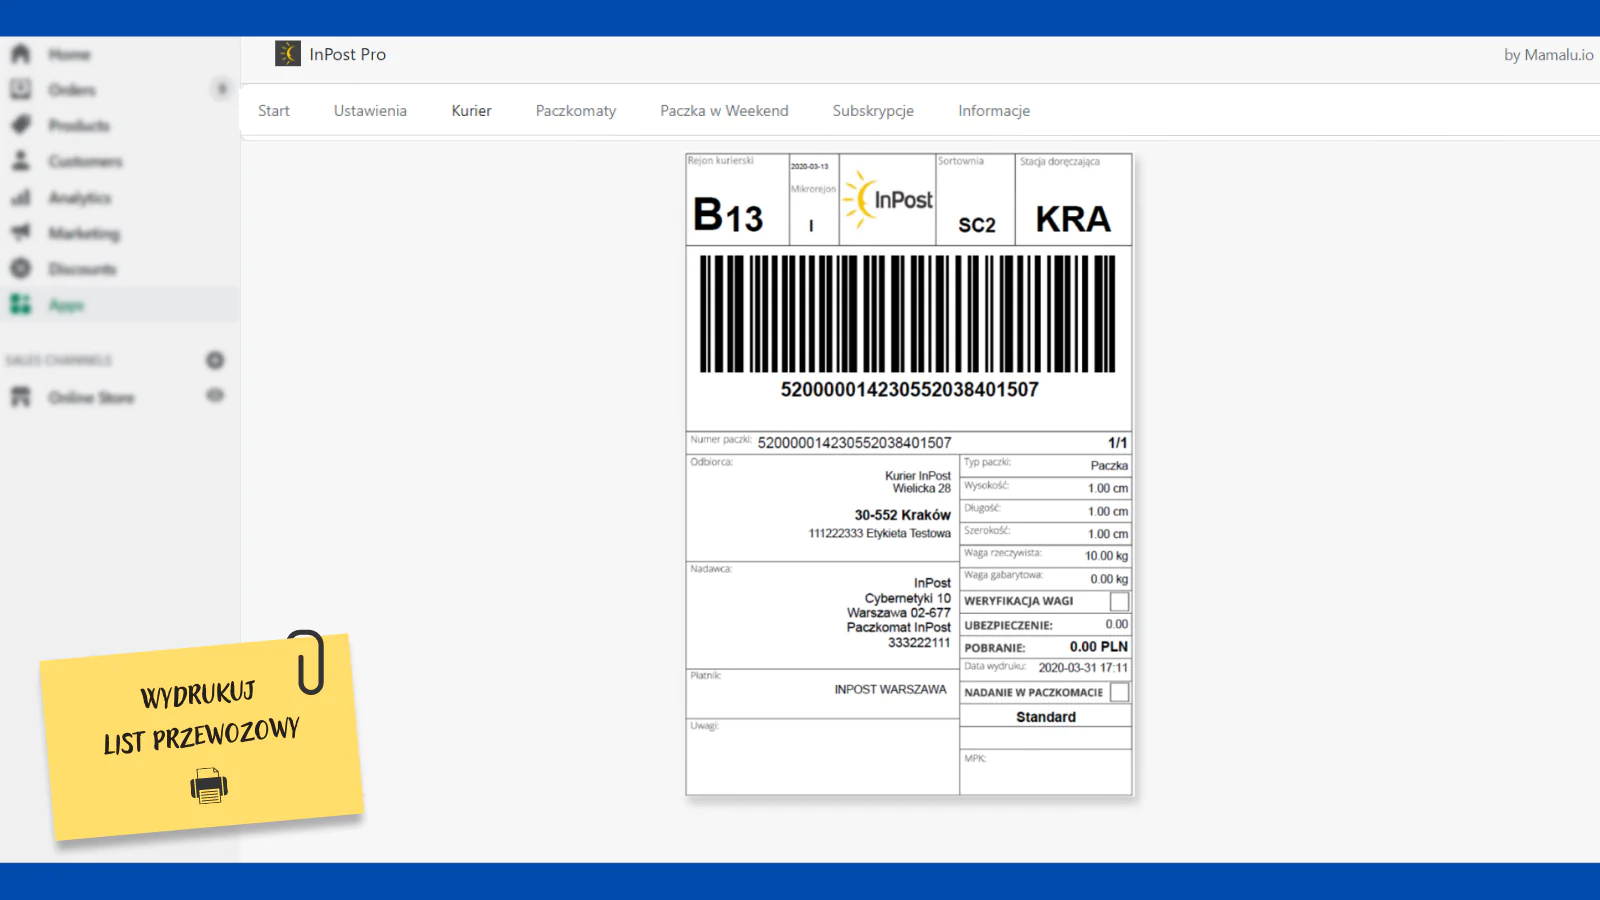This screenshot has width=1600, height=900.
Task: Open Products in the sidebar
Action: [x=79, y=125]
